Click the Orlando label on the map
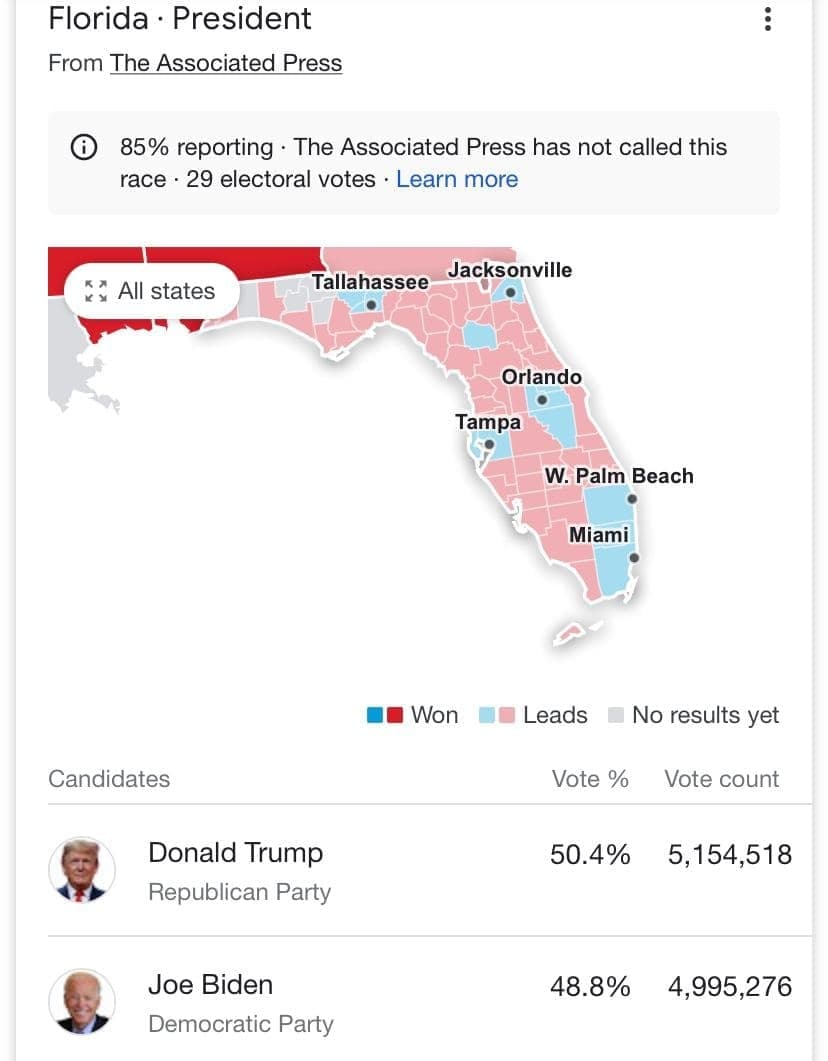Image resolution: width=828 pixels, height=1061 pixels. pyautogui.click(x=541, y=377)
